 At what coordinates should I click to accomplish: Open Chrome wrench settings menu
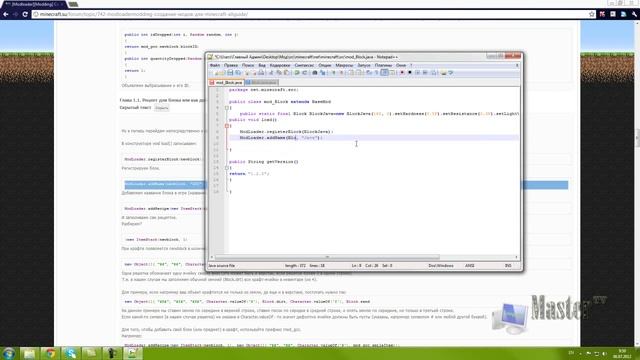tap(634, 14)
